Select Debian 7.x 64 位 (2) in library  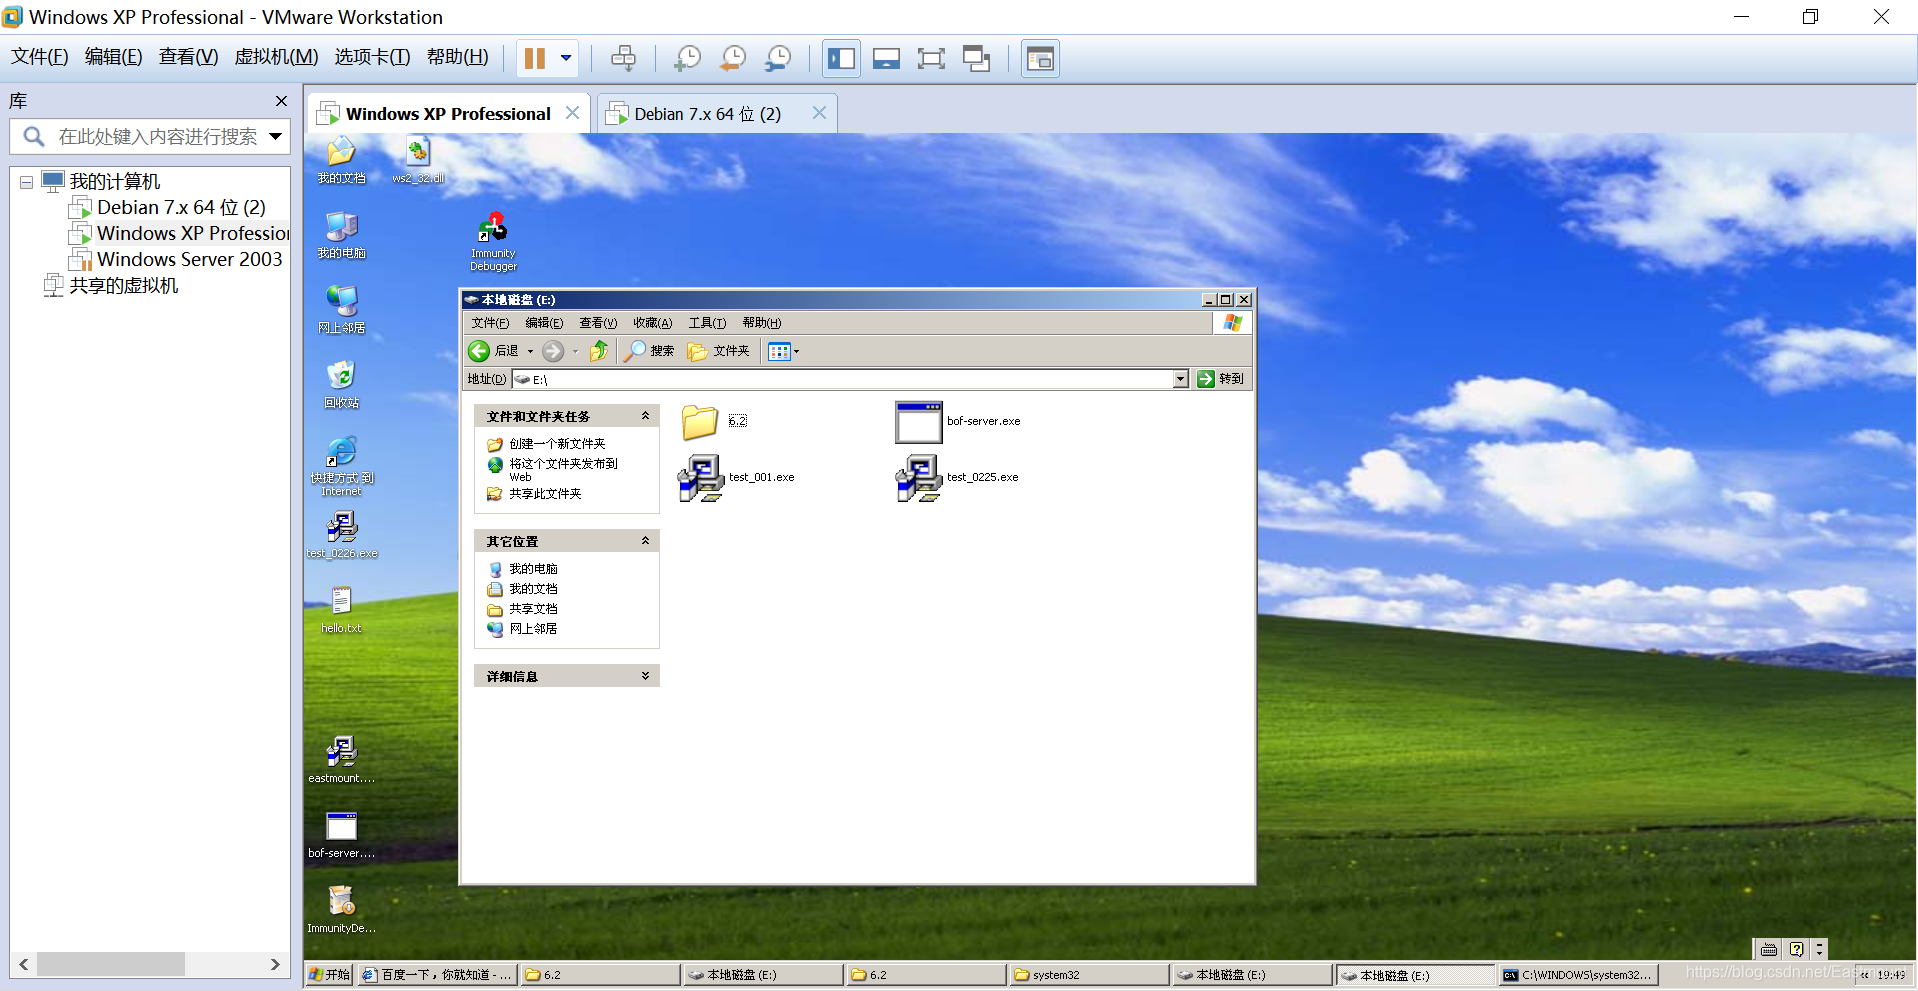(x=181, y=208)
